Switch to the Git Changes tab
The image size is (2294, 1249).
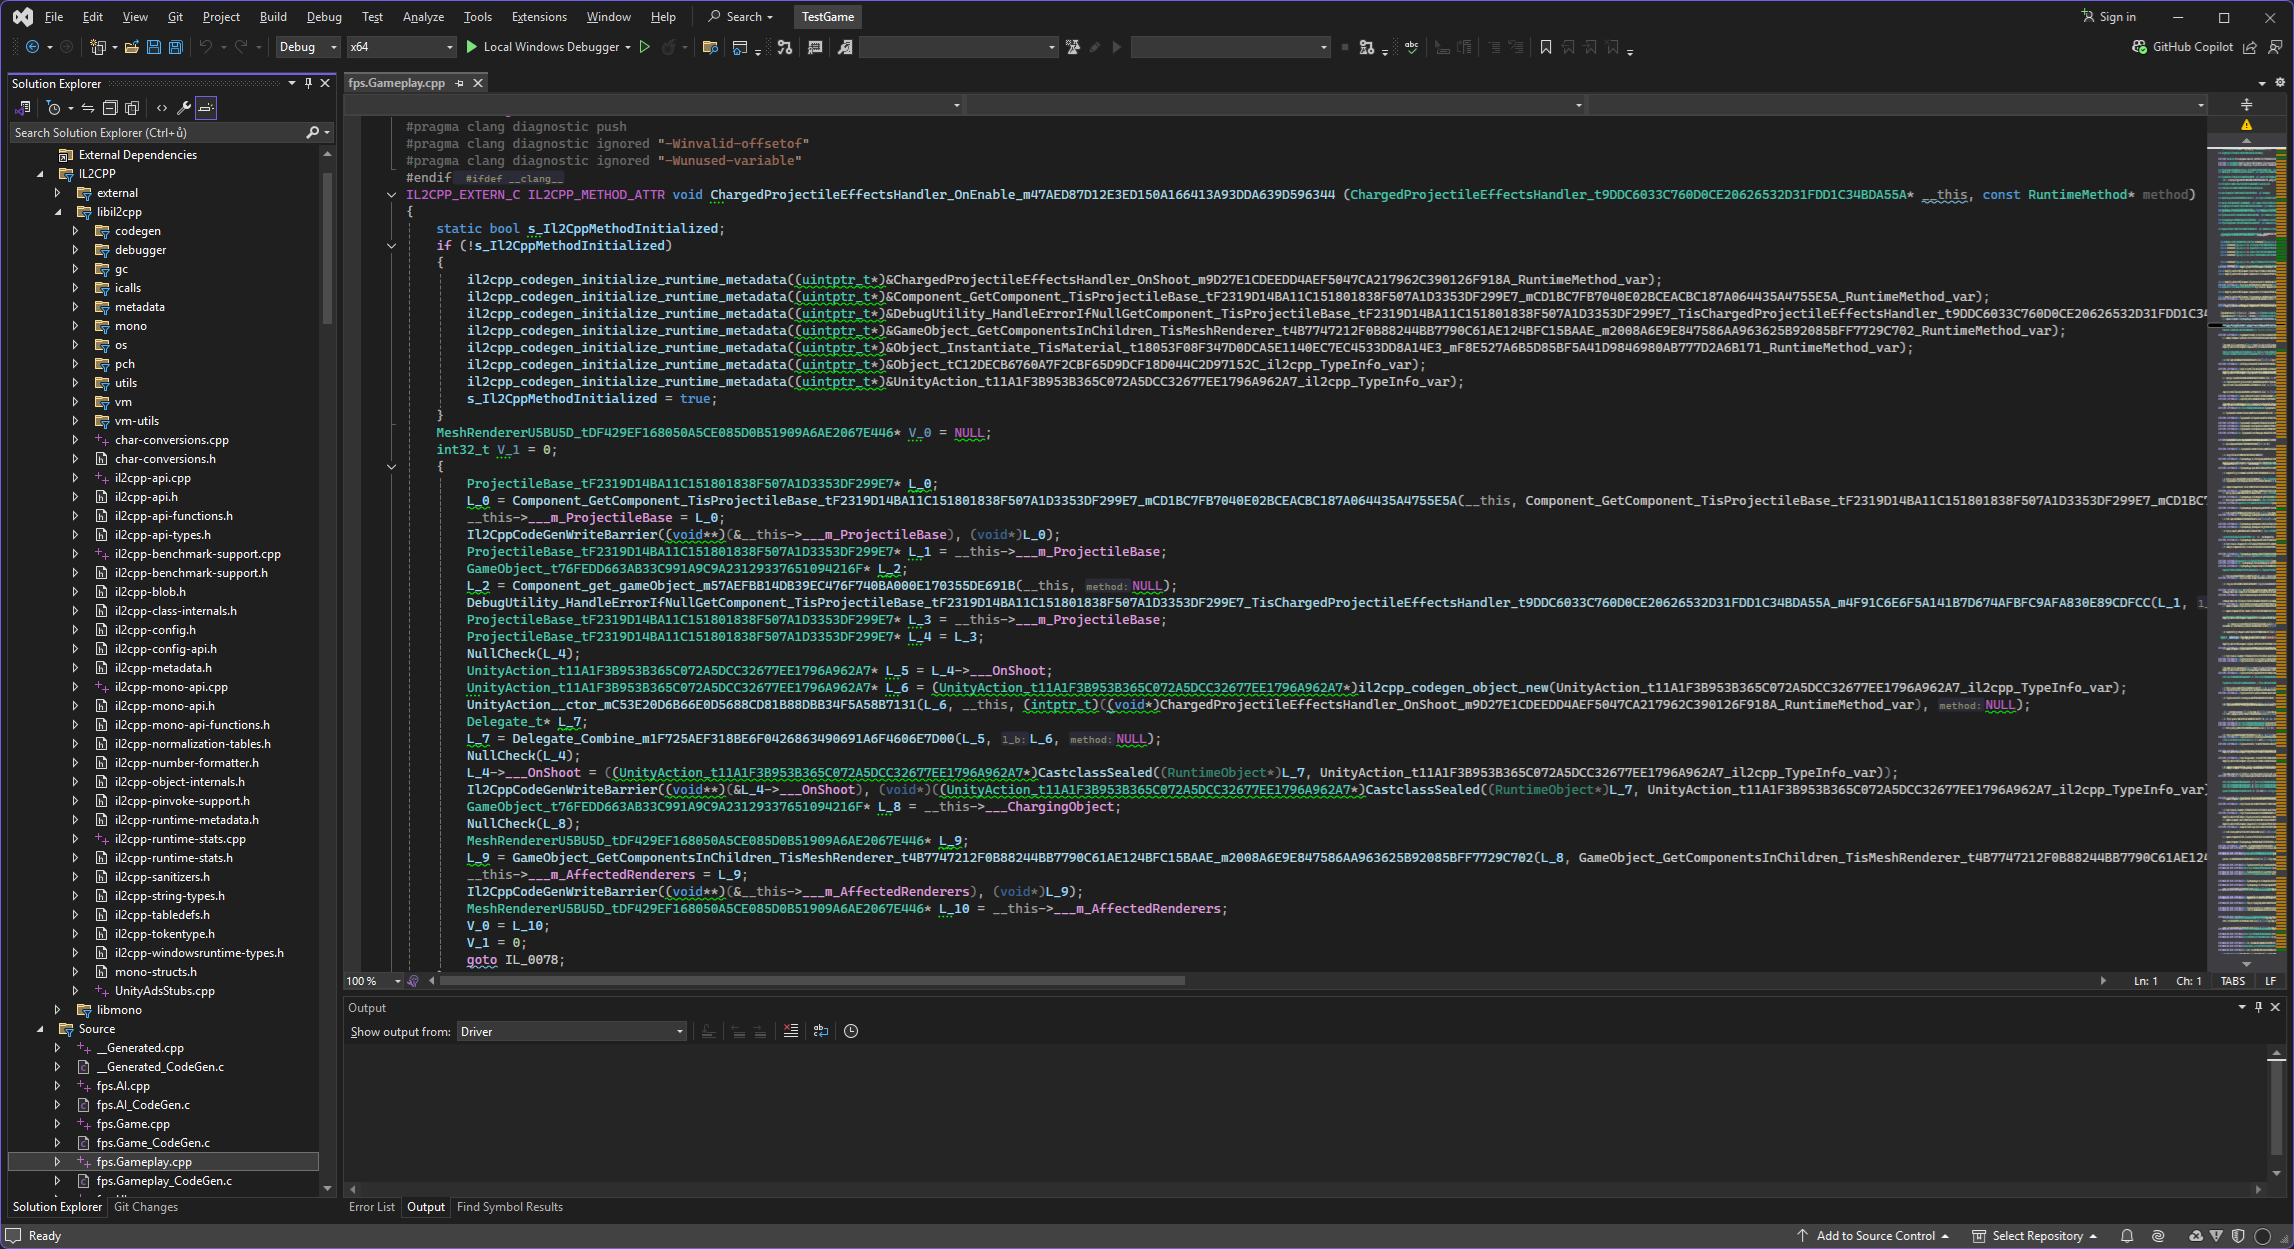click(146, 1207)
